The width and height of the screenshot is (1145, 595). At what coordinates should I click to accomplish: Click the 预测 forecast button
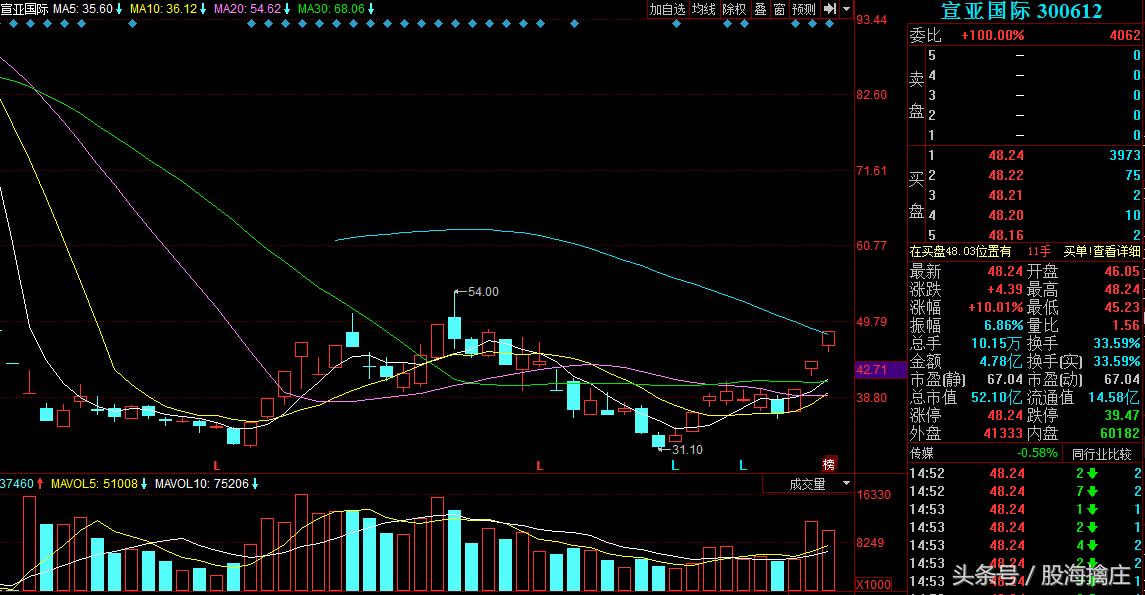click(x=803, y=9)
